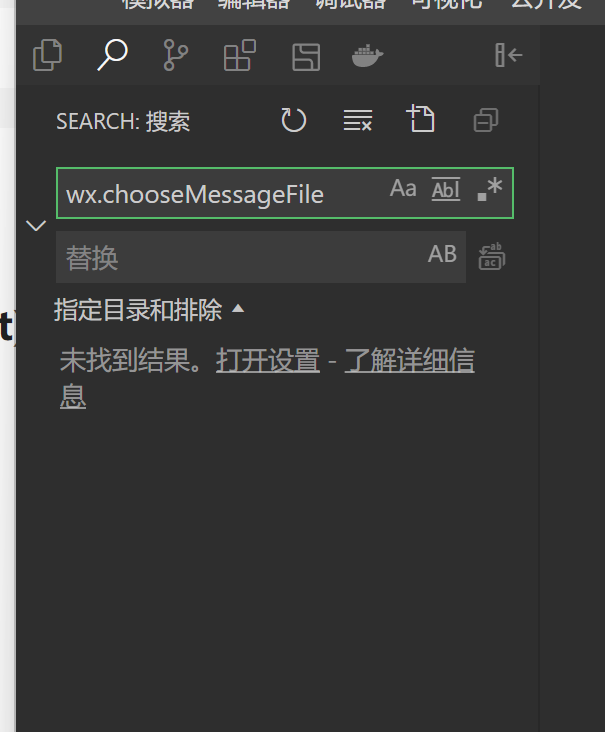The width and height of the screenshot is (605, 732).
Task: Open the Docker whale icon
Action: (x=368, y=56)
